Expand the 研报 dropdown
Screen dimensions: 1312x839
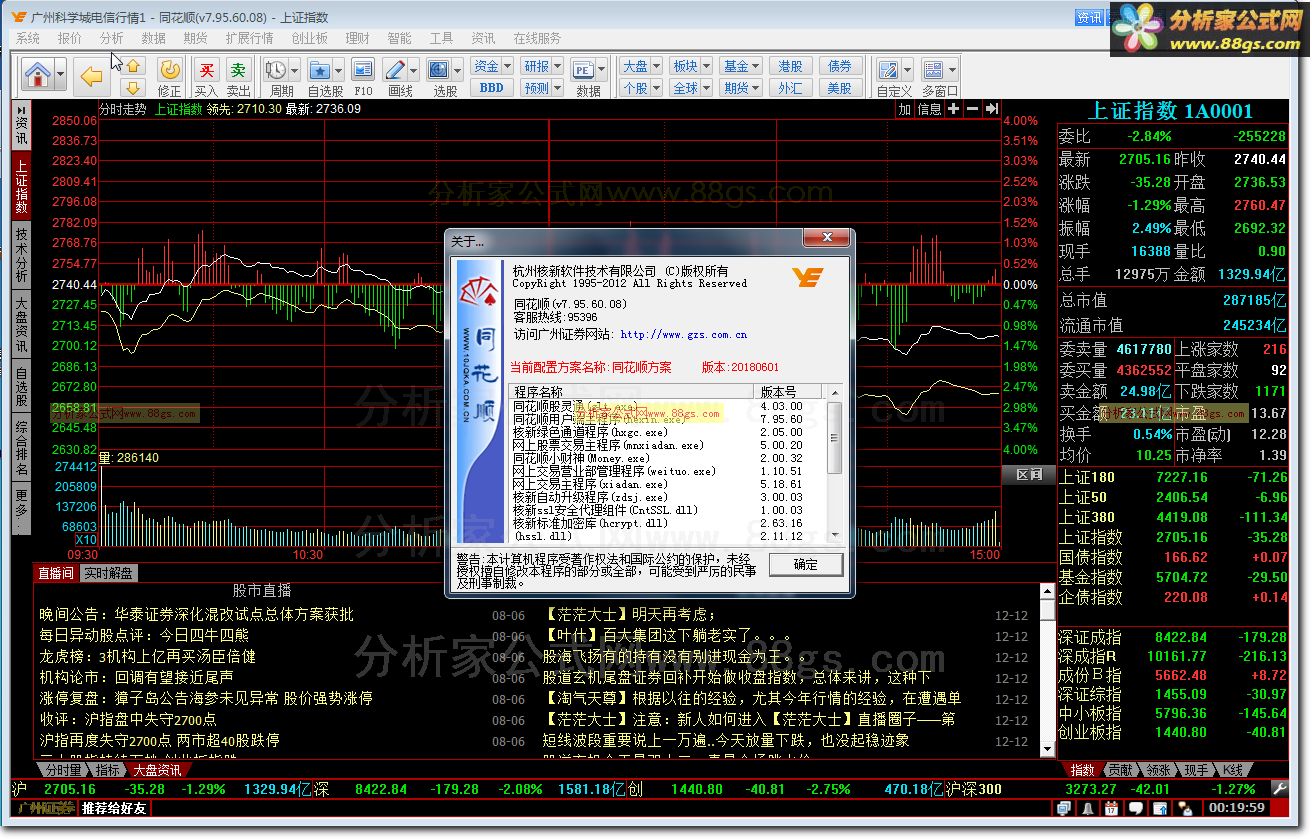pyautogui.click(x=558, y=66)
